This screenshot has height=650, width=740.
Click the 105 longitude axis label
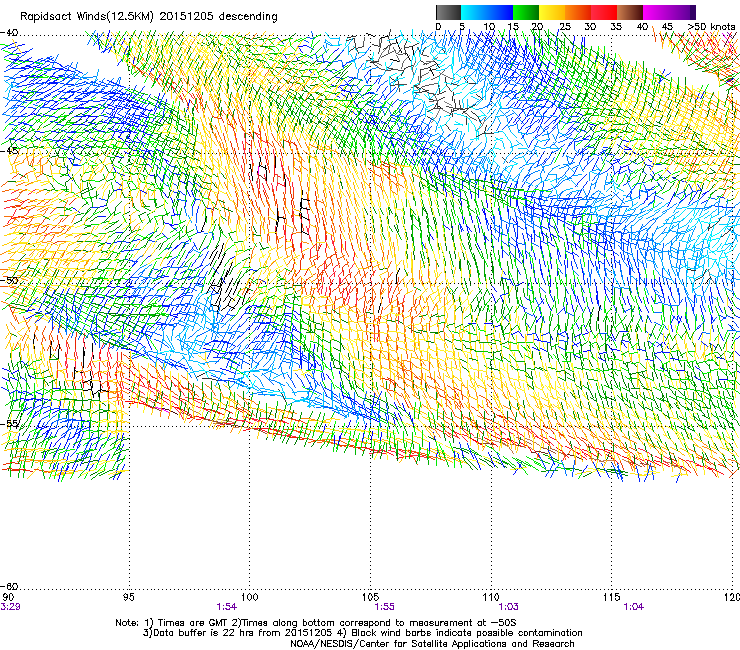point(370,597)
